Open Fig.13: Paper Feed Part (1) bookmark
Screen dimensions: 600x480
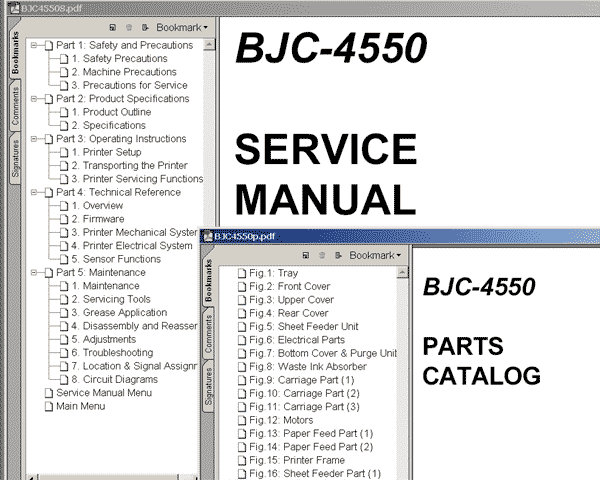[x=311, y=434]
